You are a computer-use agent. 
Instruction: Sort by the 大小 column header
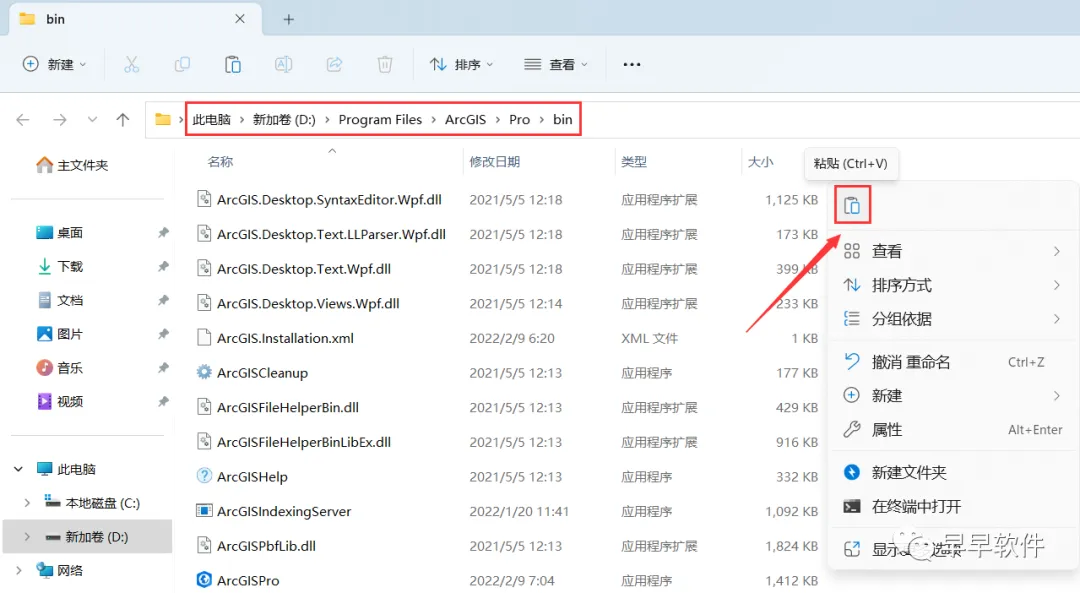760,162
